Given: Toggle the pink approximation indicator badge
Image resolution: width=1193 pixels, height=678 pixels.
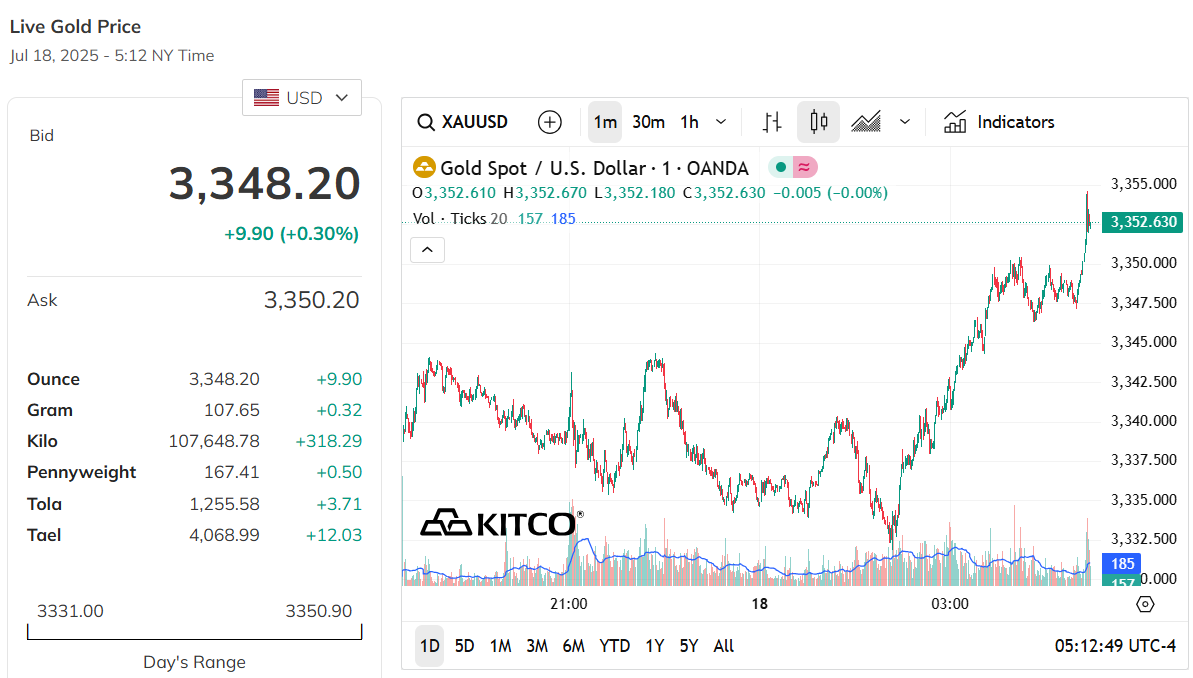Looking at the screenshot, I should [x=804, y=168].
